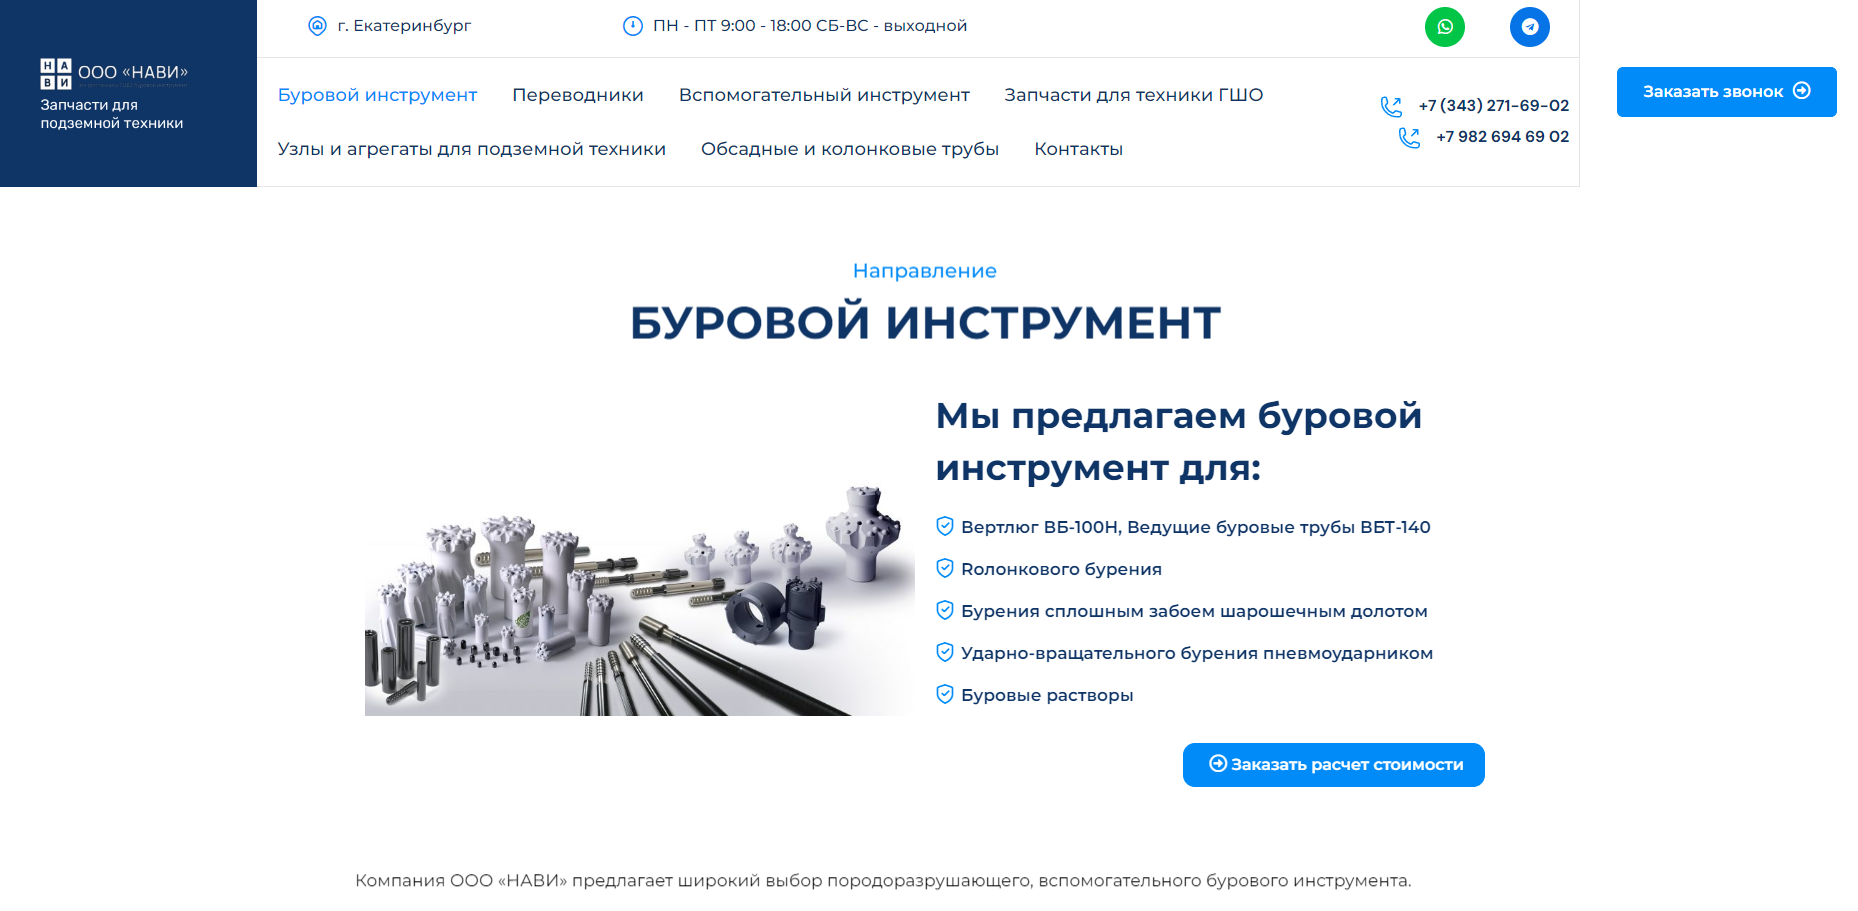Click the location pin icon beside Екатеринбург

[x=317, y=26]
